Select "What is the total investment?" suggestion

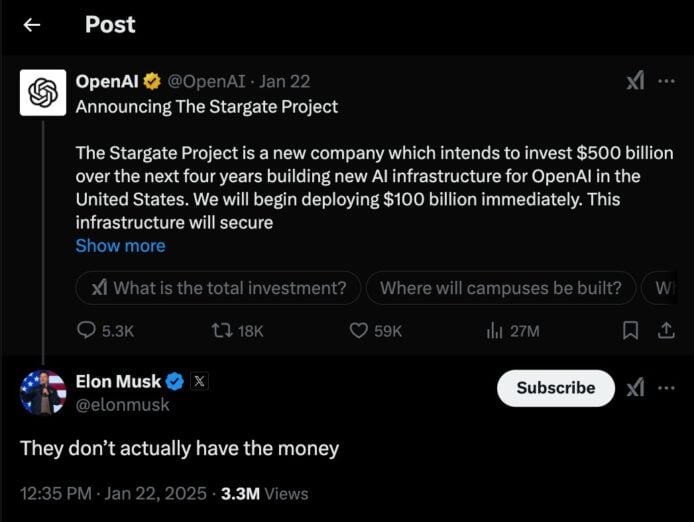218,288
